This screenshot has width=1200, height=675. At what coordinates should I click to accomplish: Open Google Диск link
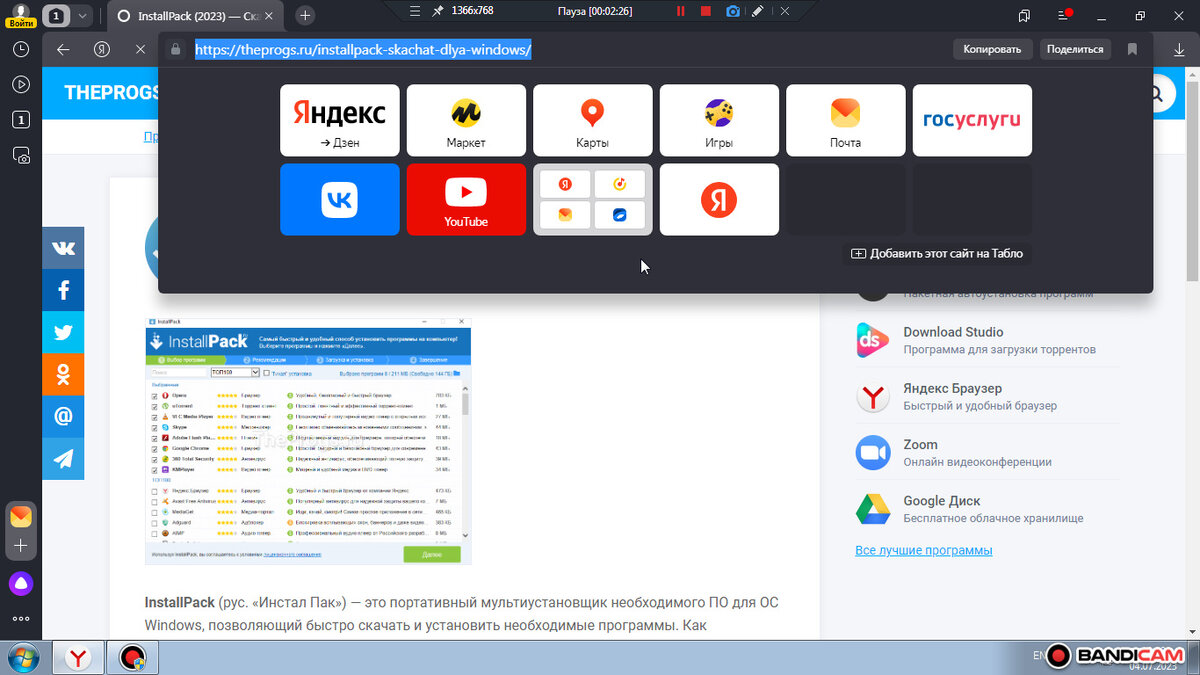(941, 500)
